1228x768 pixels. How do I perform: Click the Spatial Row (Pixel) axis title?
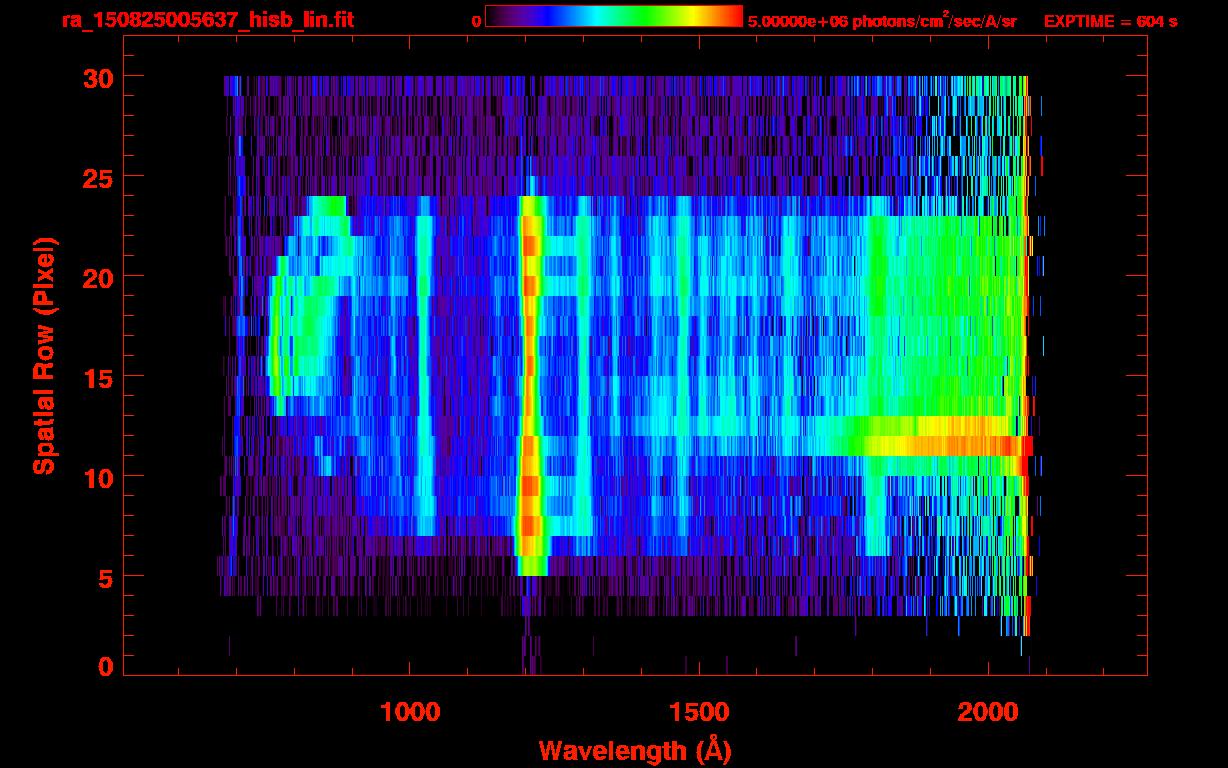click(44, 356)
